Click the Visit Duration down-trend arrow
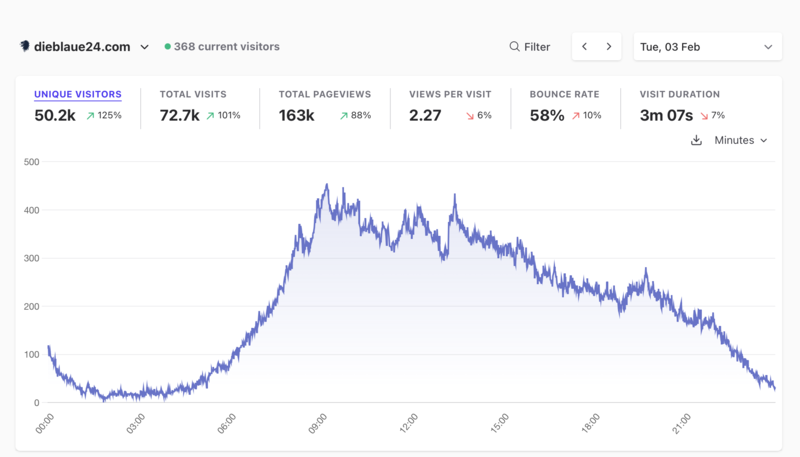800x457 pixels. 704,116
